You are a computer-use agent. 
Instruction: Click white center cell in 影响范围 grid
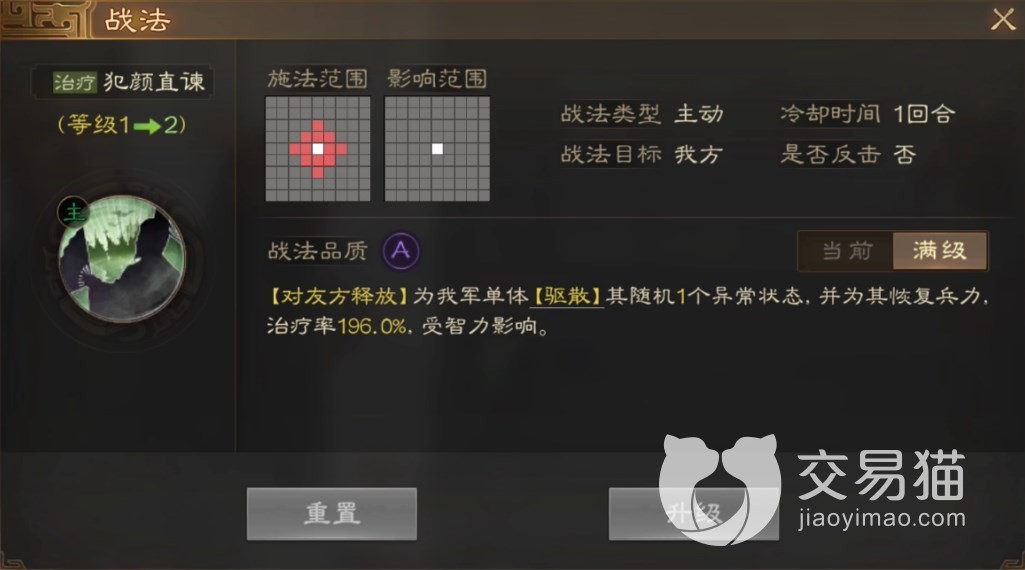pos(437,149)
